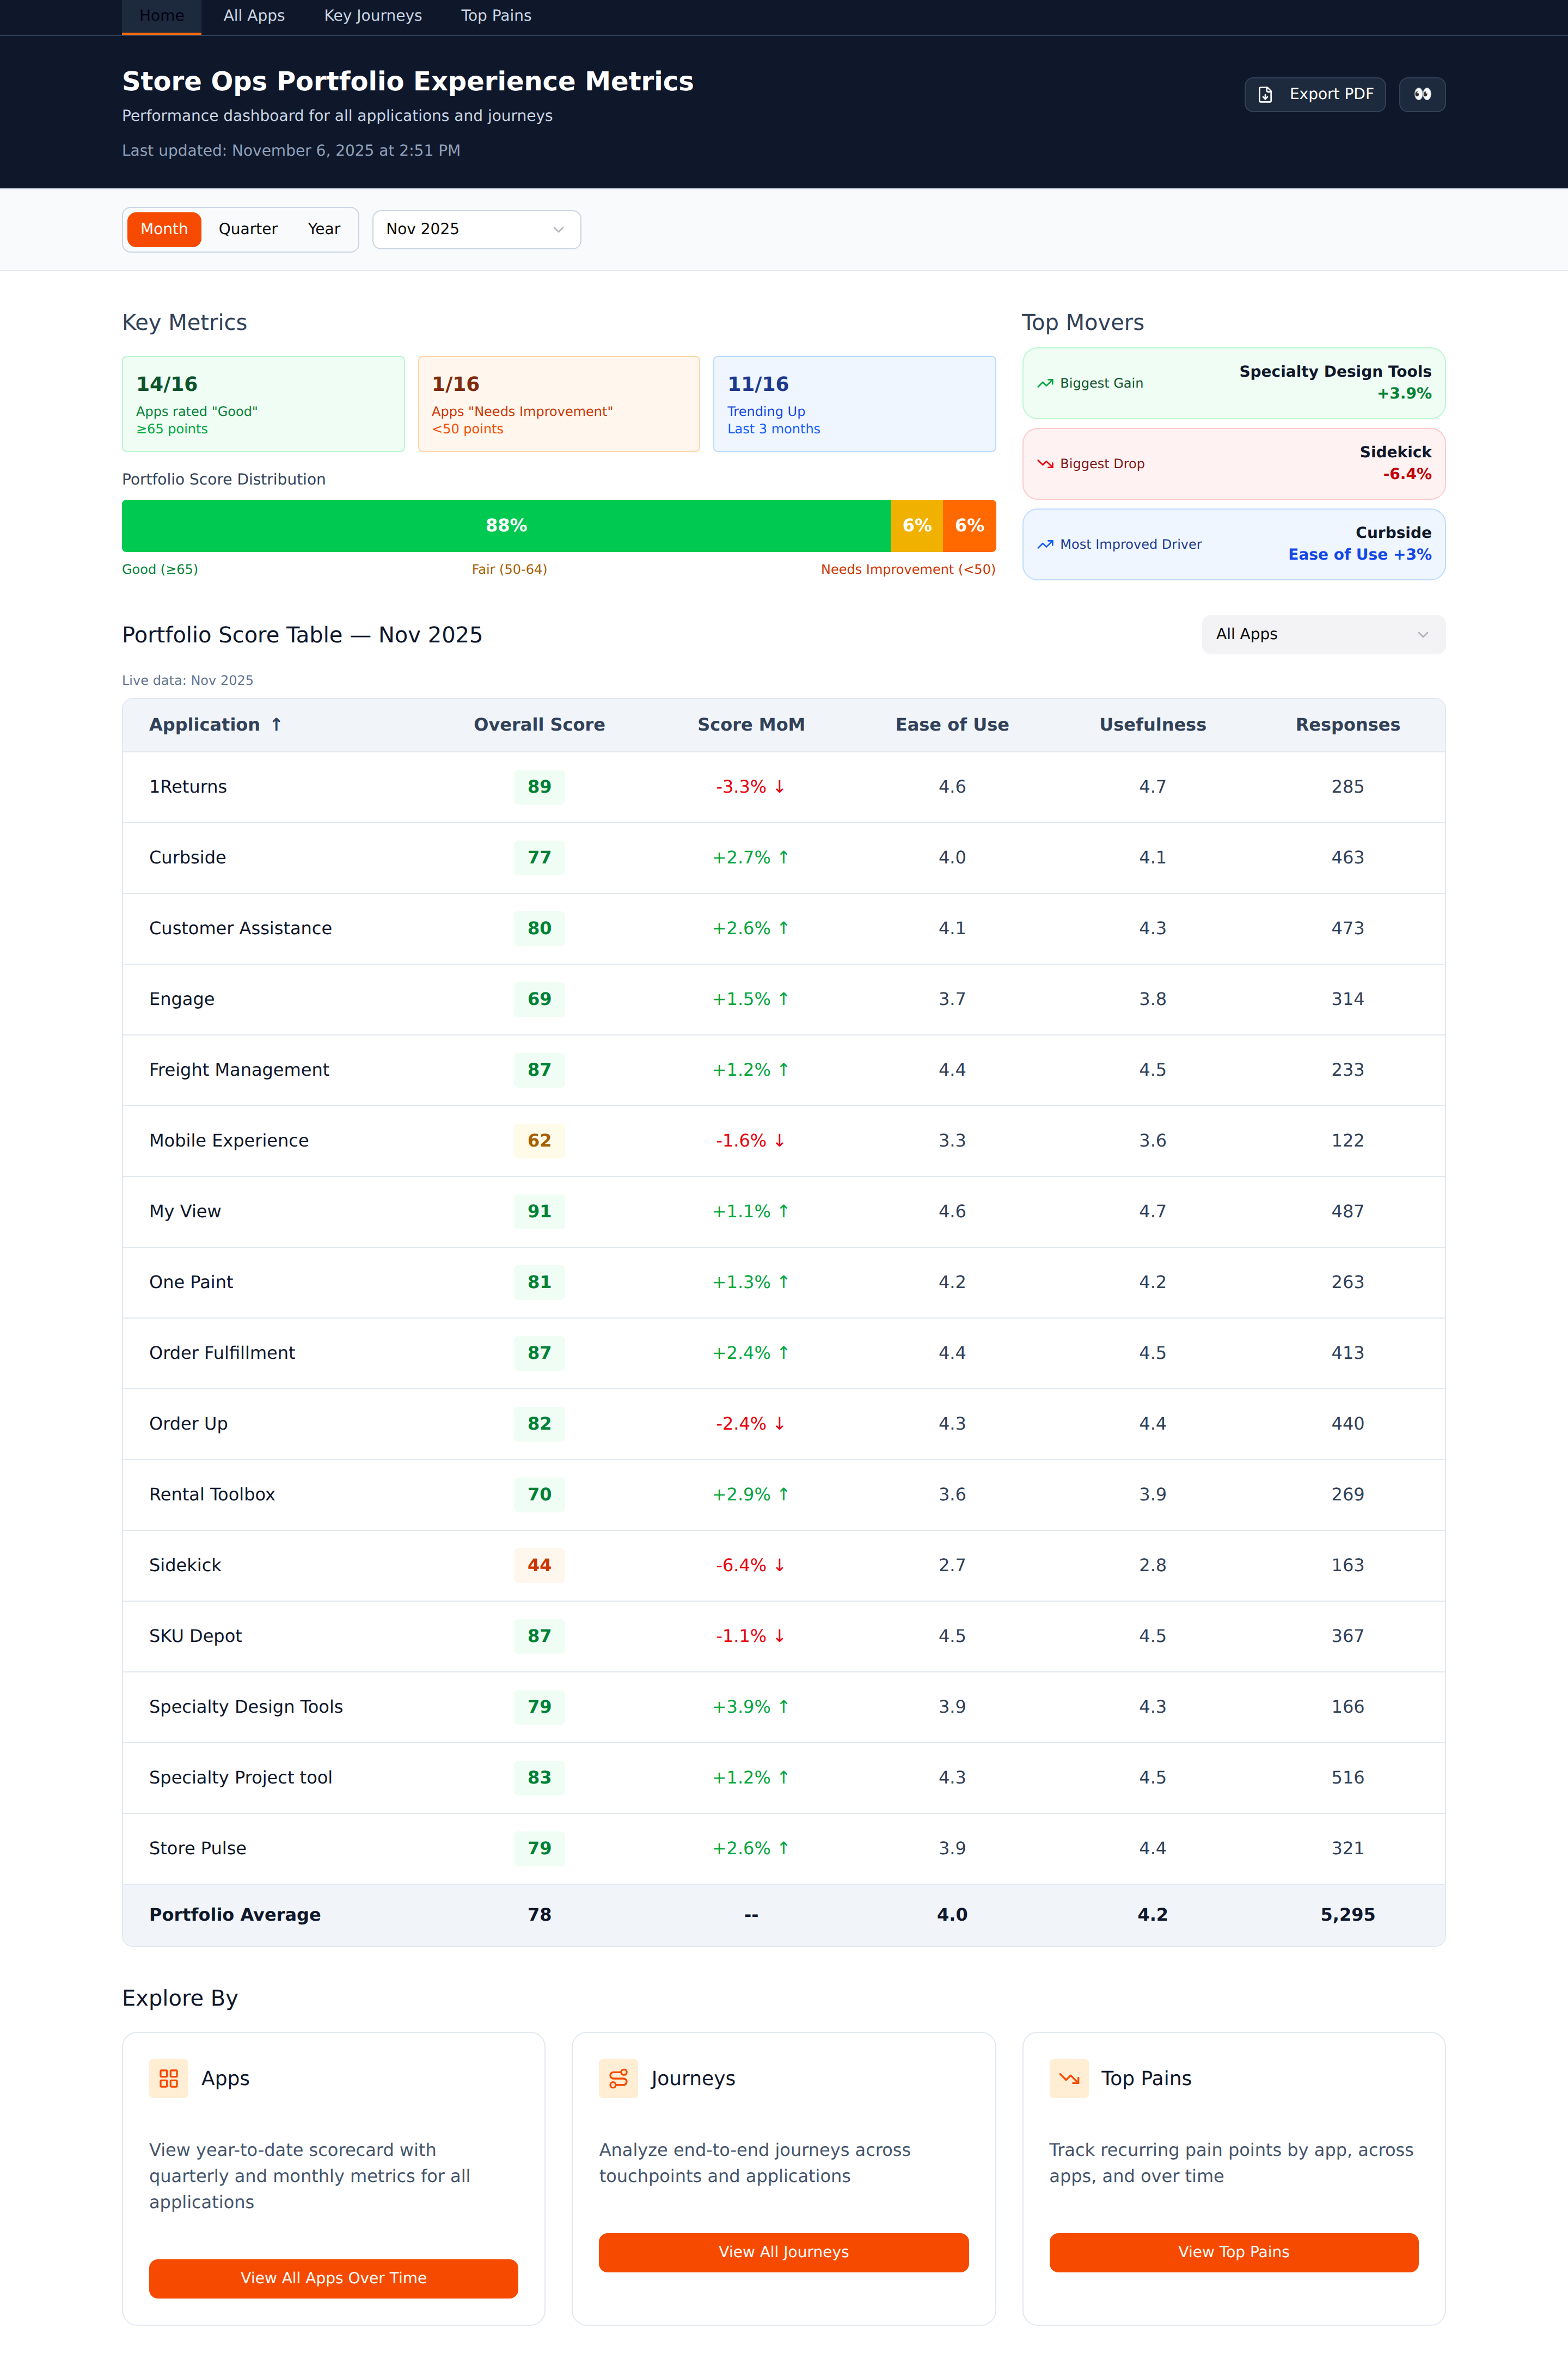Click the Top Pains trending-down icon
The height and width of the screenshot is (2378, 1568).
point(1068,2078)
